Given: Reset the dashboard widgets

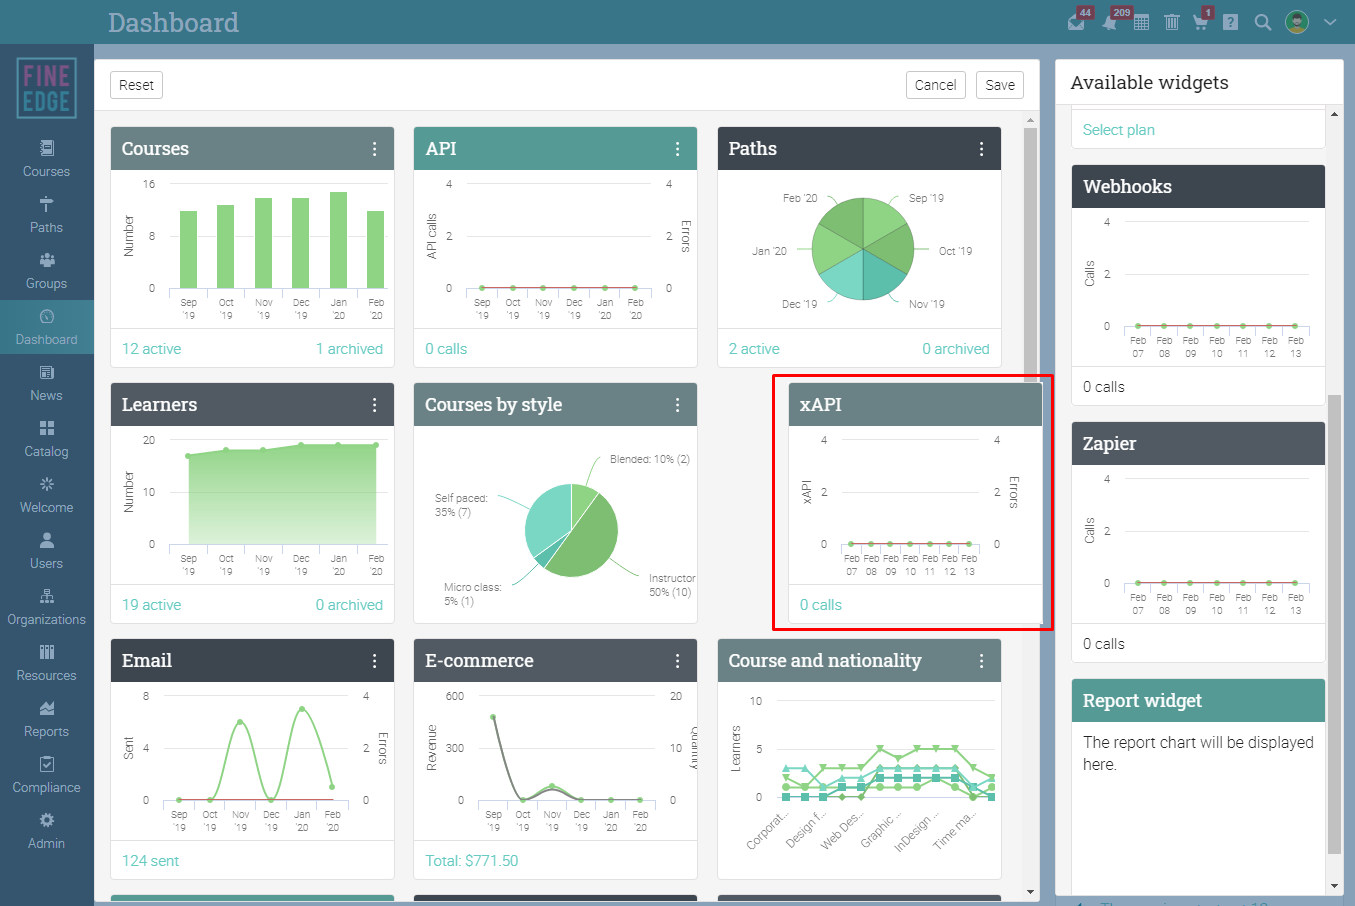Looking at the screenshot, I should (x=136, y=85).
